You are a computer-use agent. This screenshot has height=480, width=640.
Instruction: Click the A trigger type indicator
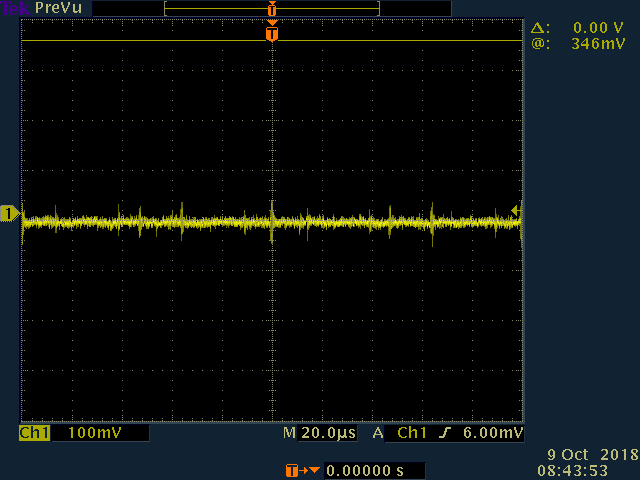[x=378, y=433]
